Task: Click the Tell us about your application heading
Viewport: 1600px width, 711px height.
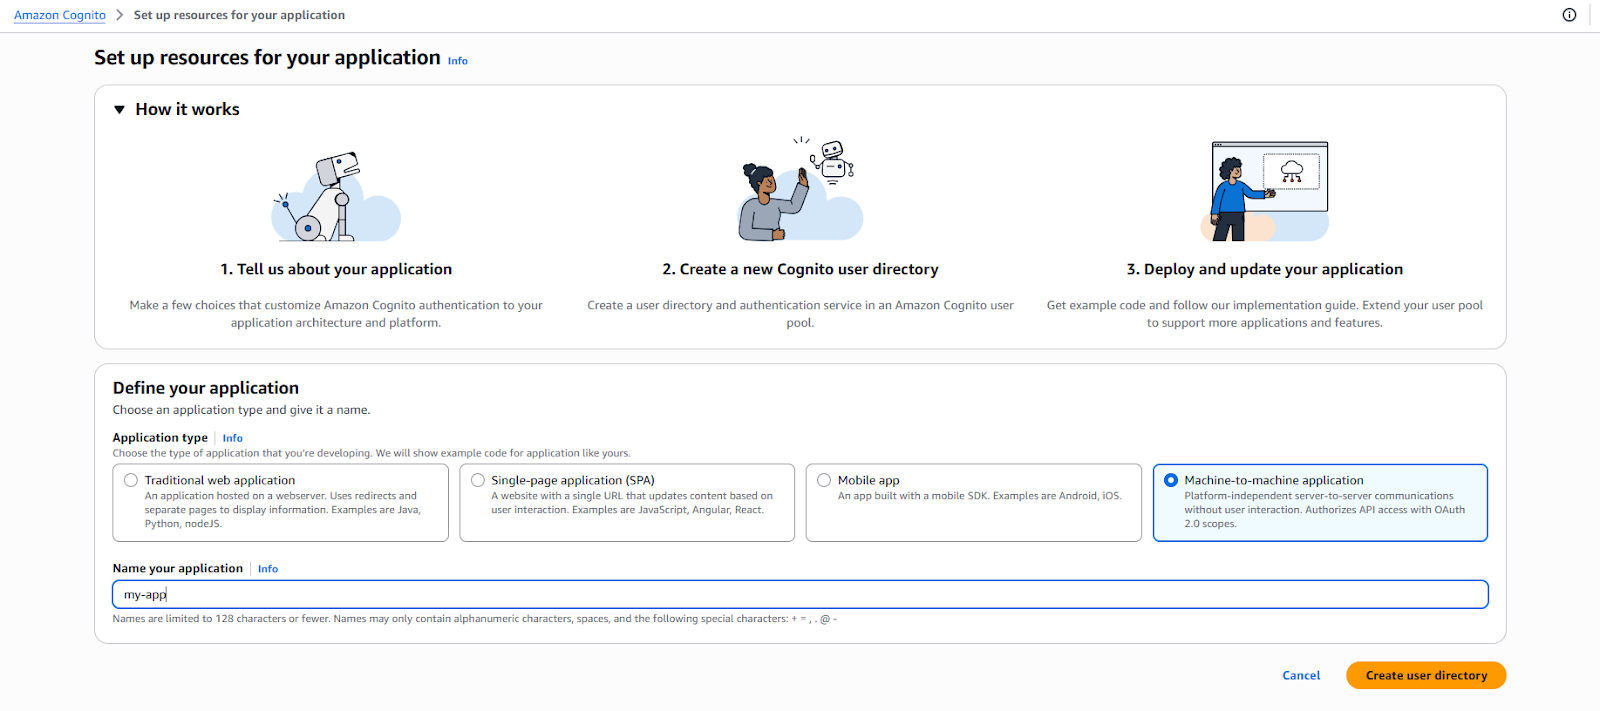Action: pyautogui.click(x=336, y=269)
